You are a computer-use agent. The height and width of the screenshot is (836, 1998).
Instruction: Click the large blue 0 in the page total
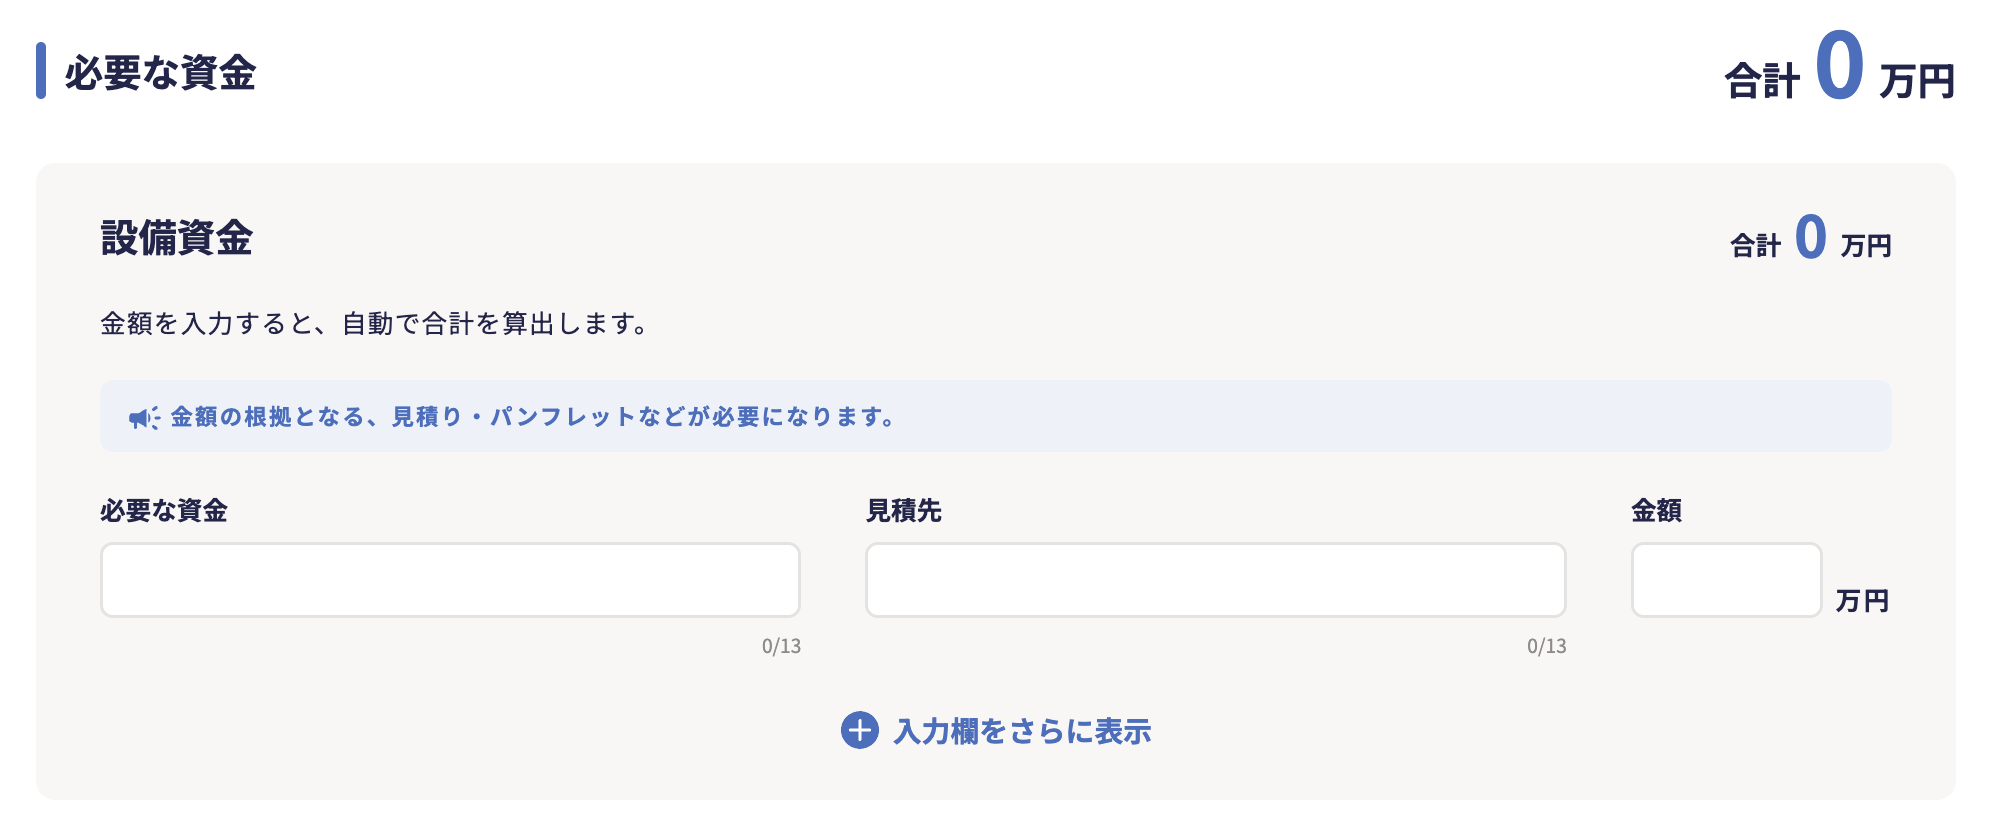click(1839, 66)
